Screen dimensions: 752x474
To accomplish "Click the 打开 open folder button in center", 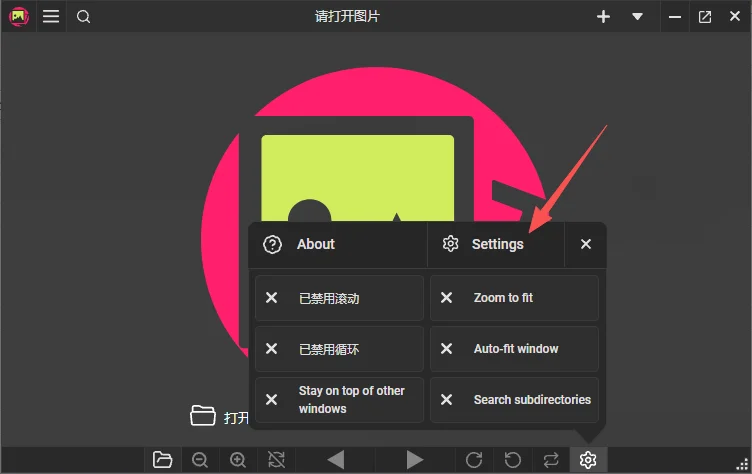I will pos(220,416).
